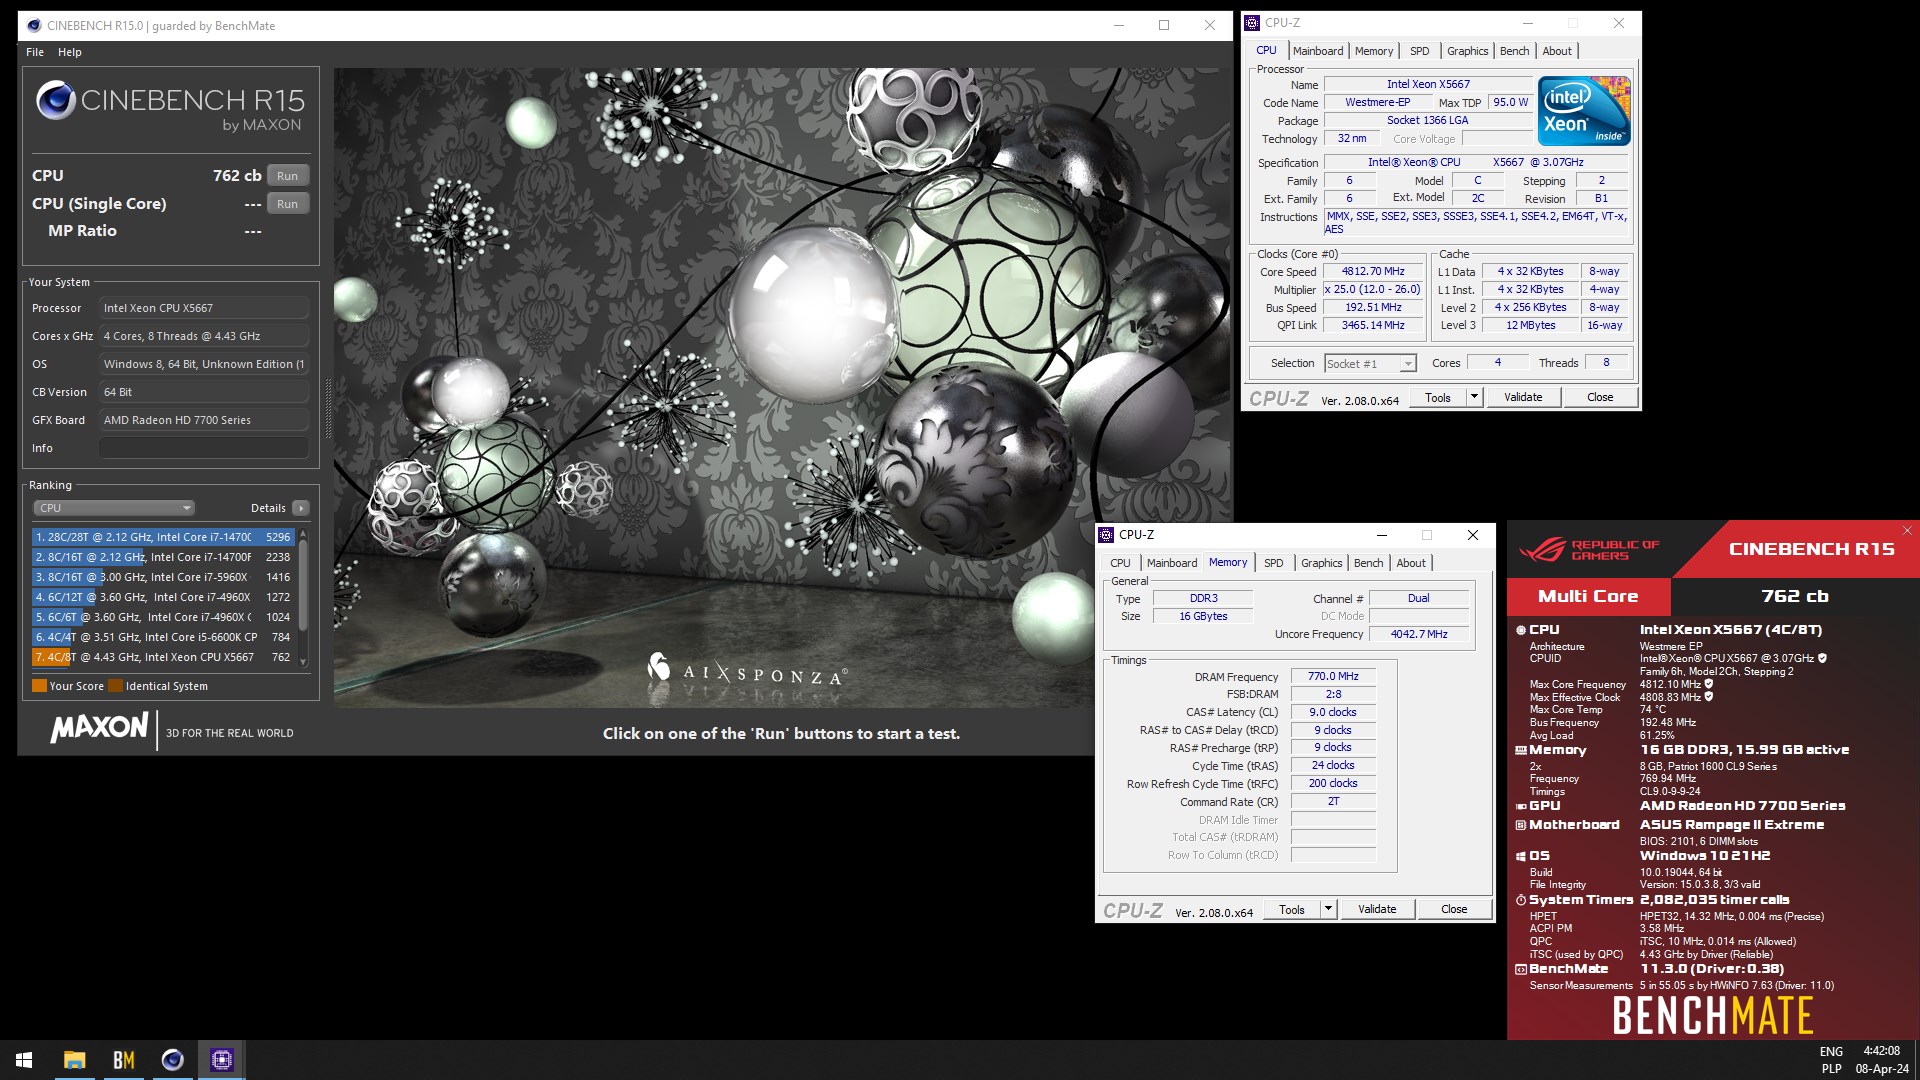1920x1080 pixels.
Task: Click Tools button in CPU-Z Memory window
Action: 1292,909
